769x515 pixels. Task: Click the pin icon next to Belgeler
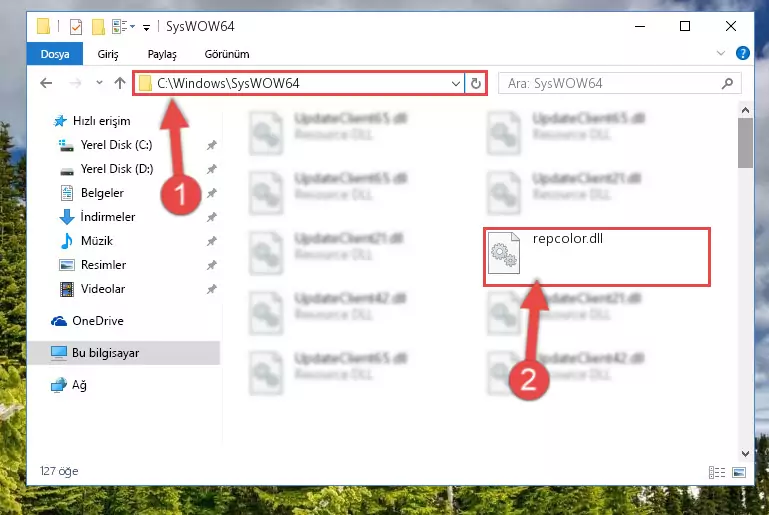tap(211, 193)
